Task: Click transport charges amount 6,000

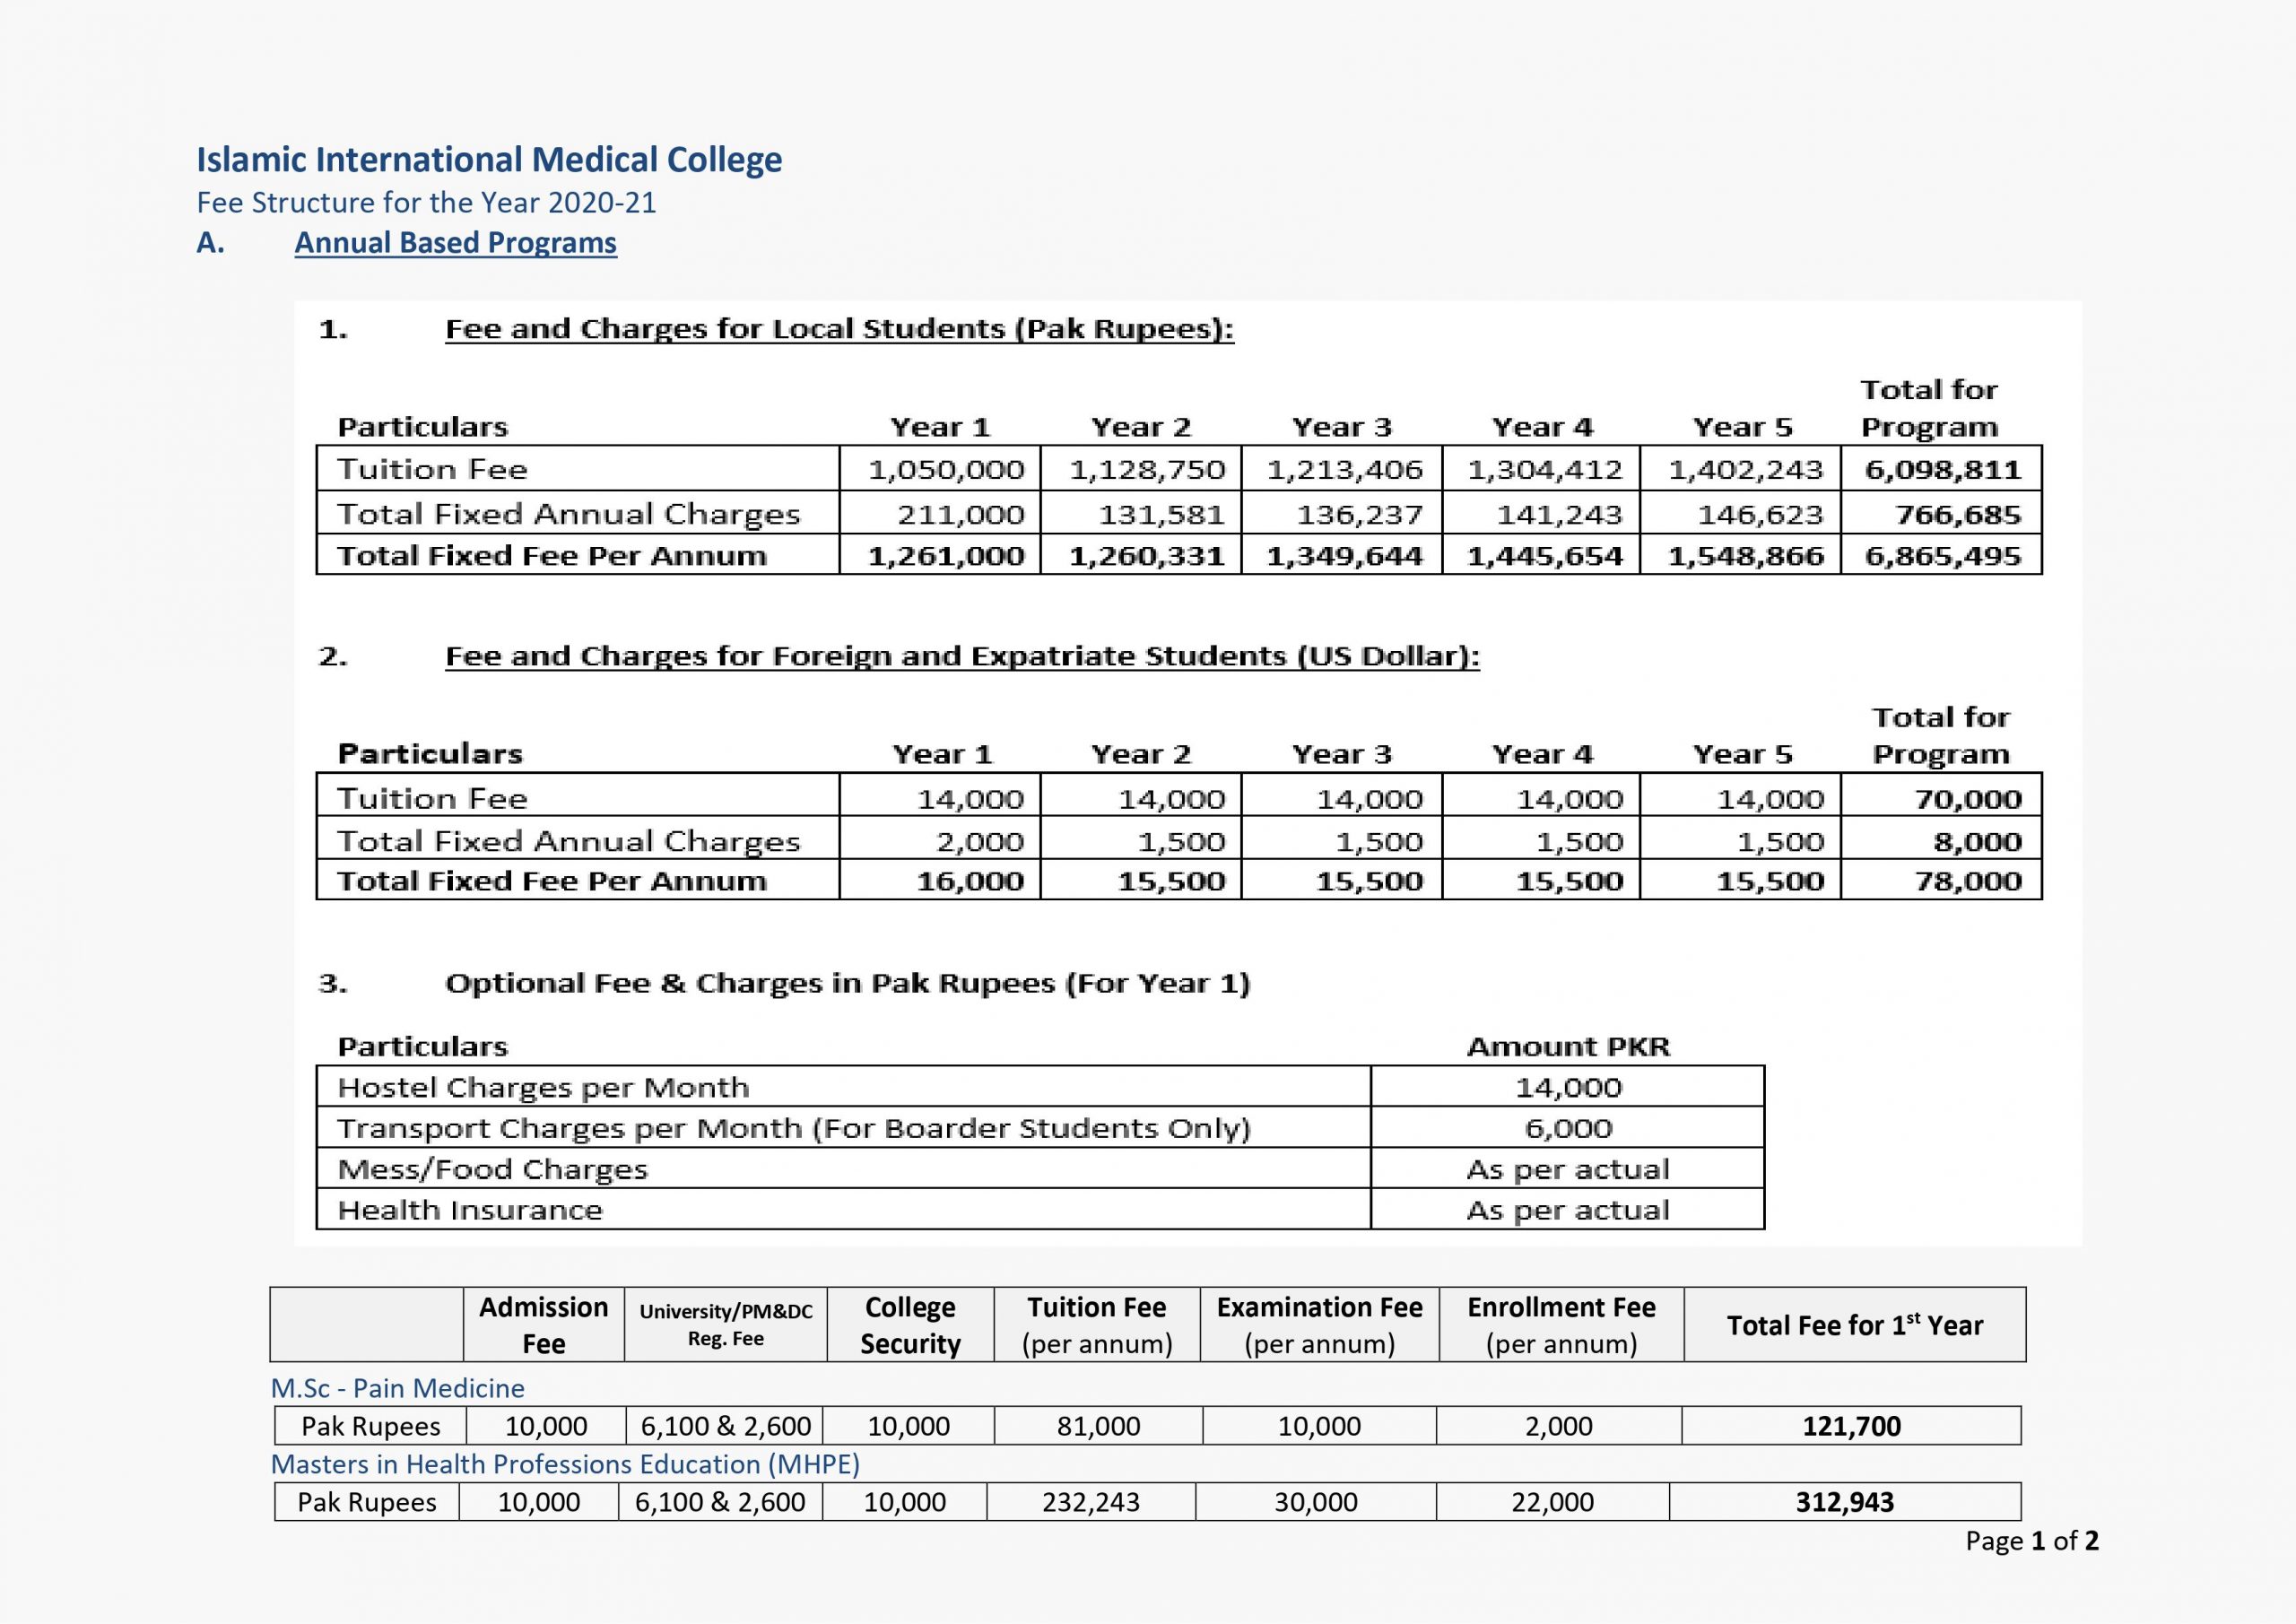Action: [x=1568, y=1128]
